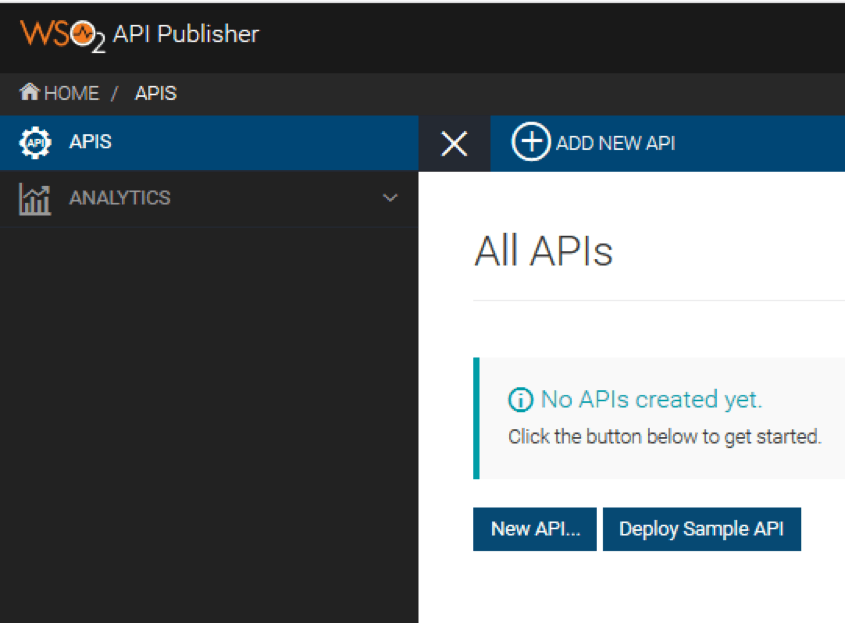This screenshot has width=845, height=623.
Task: Open the ANALYTICS sidebar menu item
Action: 209,198
